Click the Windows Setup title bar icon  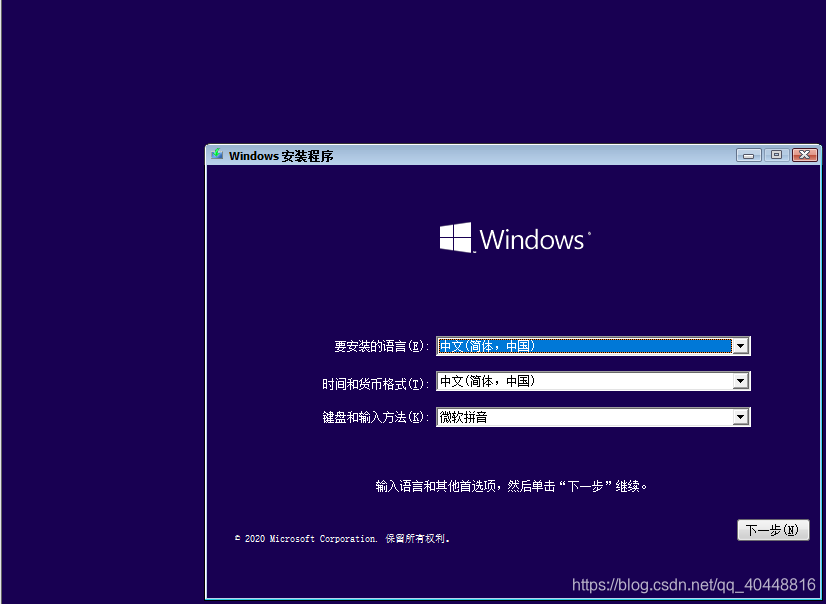[x=217, y=155]
